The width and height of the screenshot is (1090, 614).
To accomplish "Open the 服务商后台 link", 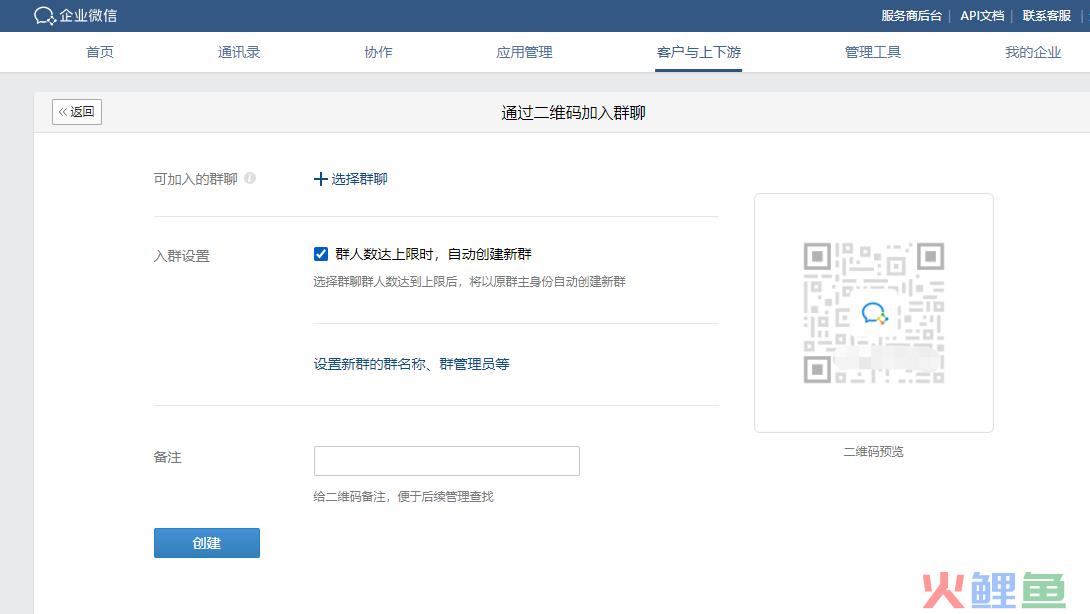I will click(911, 15).
